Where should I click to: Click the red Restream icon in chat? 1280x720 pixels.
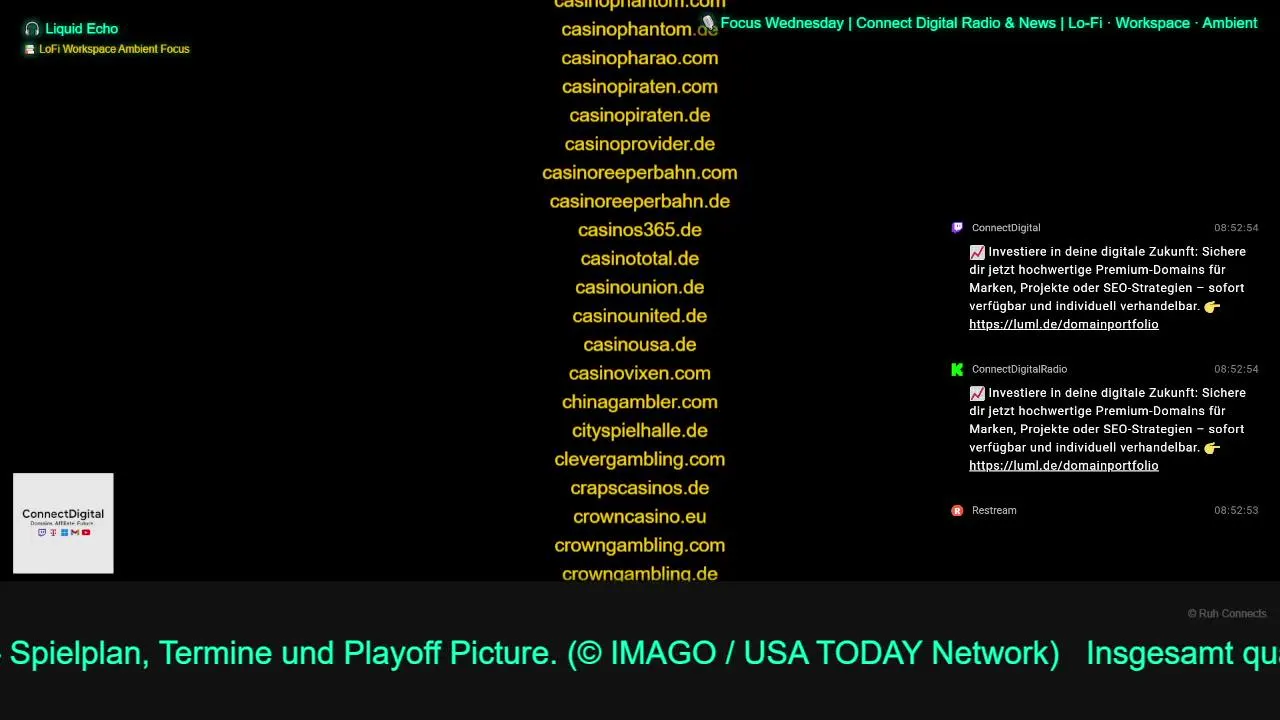pyautogui.click(x=957, y=510)
